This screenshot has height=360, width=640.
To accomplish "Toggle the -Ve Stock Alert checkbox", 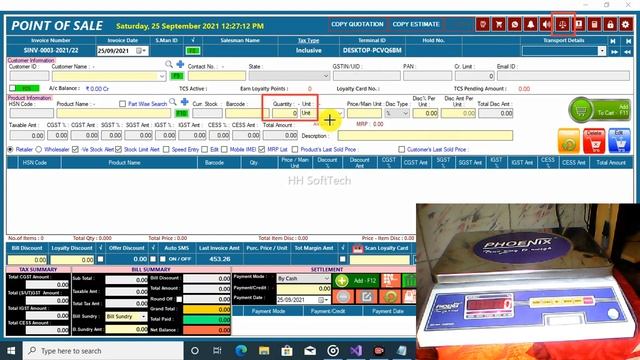I will point(75,149).
